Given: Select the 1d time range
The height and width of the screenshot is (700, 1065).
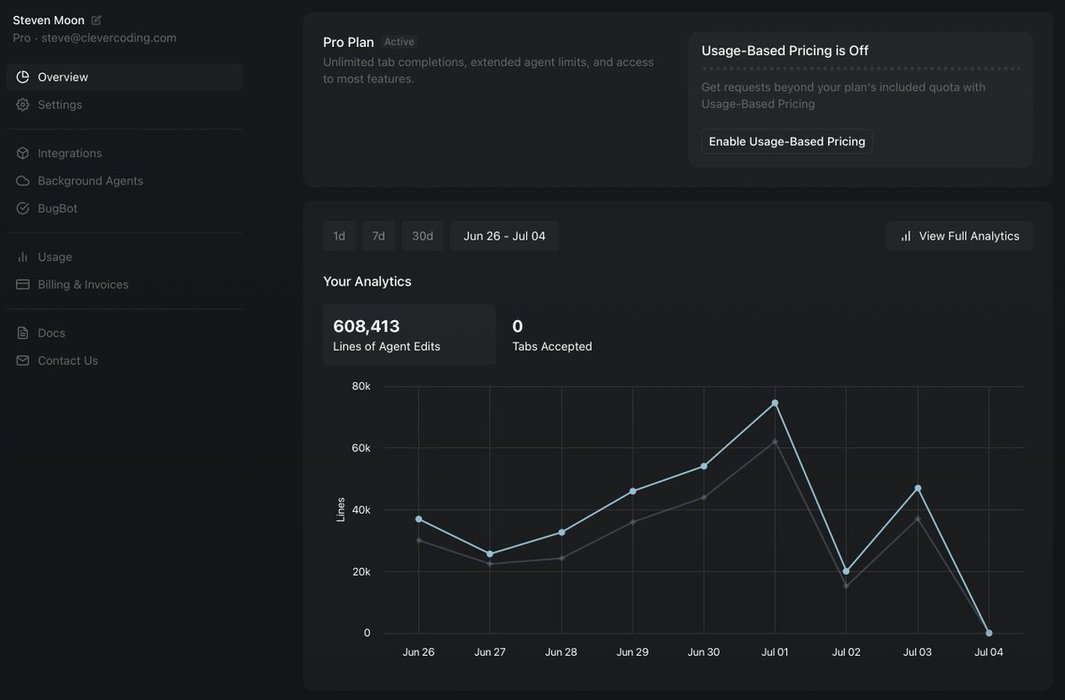Looking at the screenshot, I should pyautogui.click(x=339, y=236).
